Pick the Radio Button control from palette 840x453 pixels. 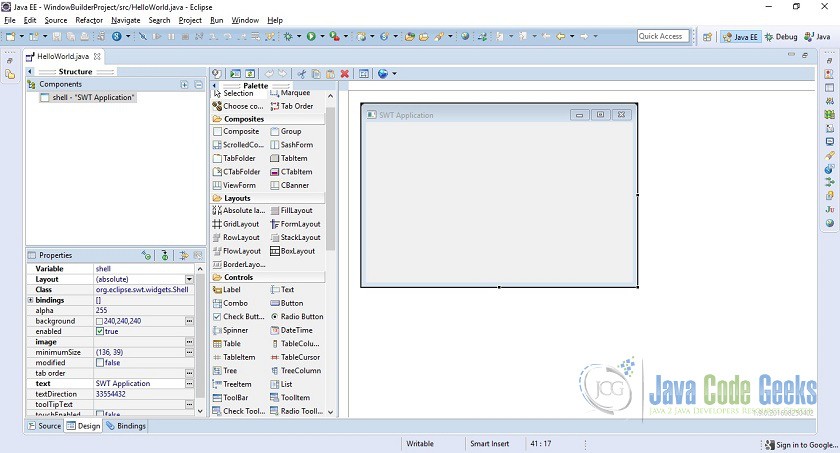point(297,317)
